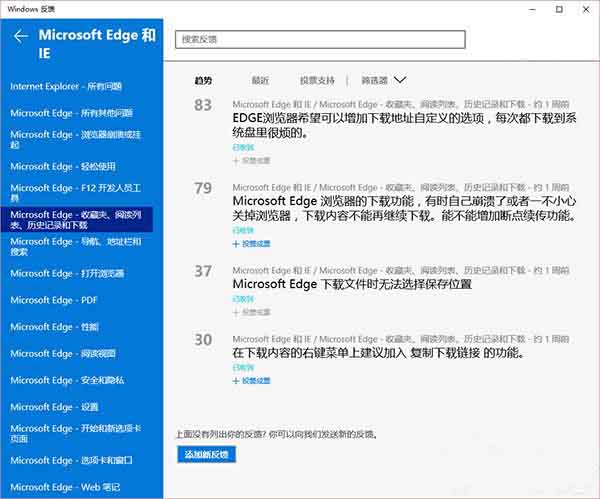The height and width of the screenshot is (499, 600).
Task: Click the vote count 37
Action: pyautogui.click(x=203, y=271)
